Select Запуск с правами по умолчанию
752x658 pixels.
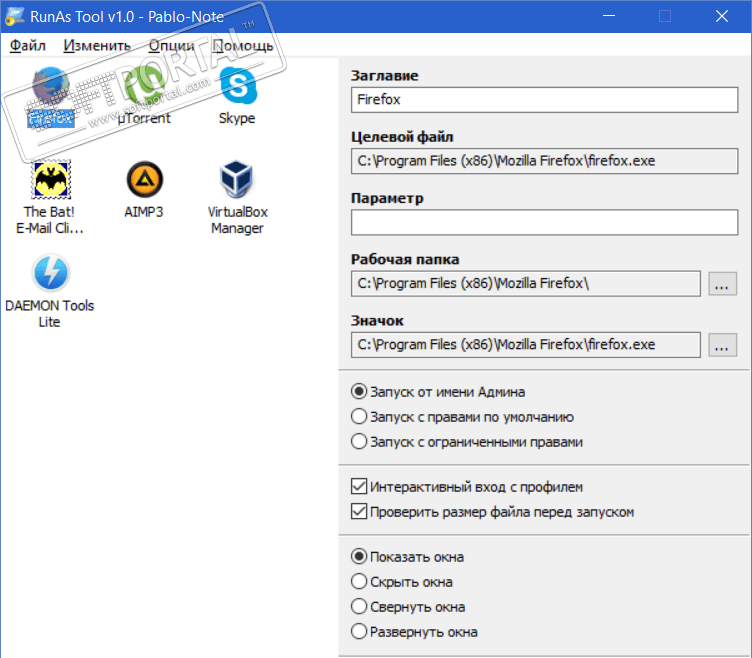pos(359,416)
